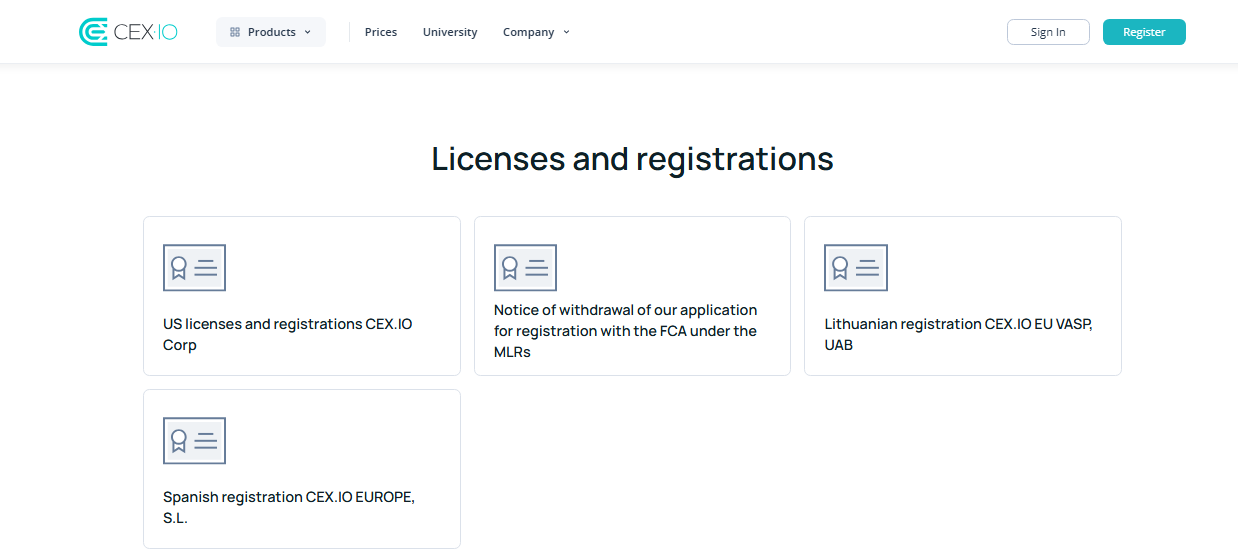Viewport: 1238px width, 553px height.
Task: Open Spanish registration CEX.IO EUROPE text
Action: (x=288, y=507)
